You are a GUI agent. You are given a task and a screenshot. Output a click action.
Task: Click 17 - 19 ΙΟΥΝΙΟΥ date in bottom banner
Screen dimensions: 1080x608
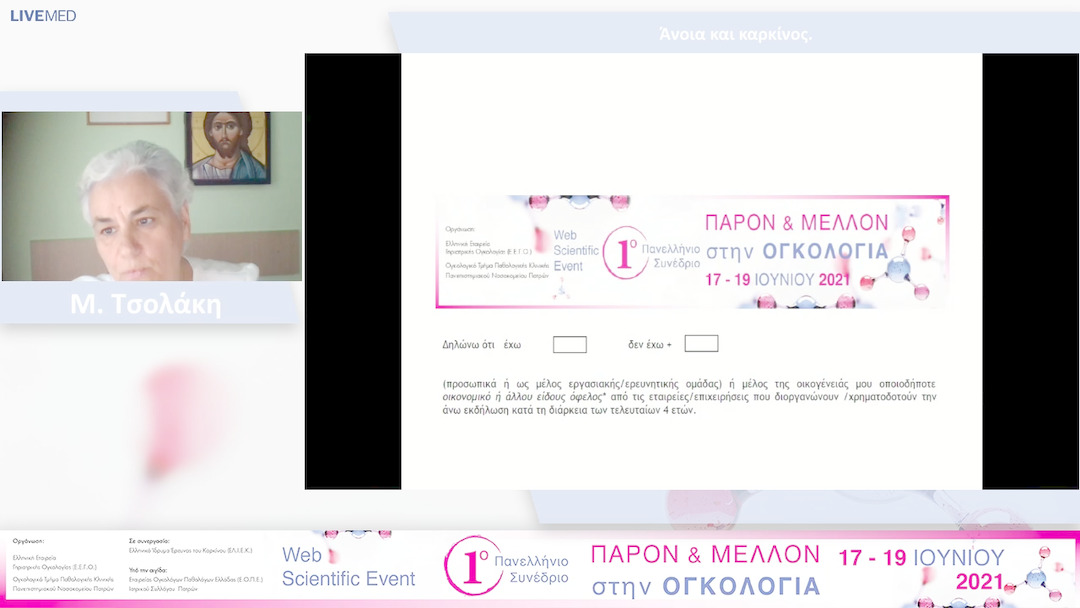pos(922,557)
